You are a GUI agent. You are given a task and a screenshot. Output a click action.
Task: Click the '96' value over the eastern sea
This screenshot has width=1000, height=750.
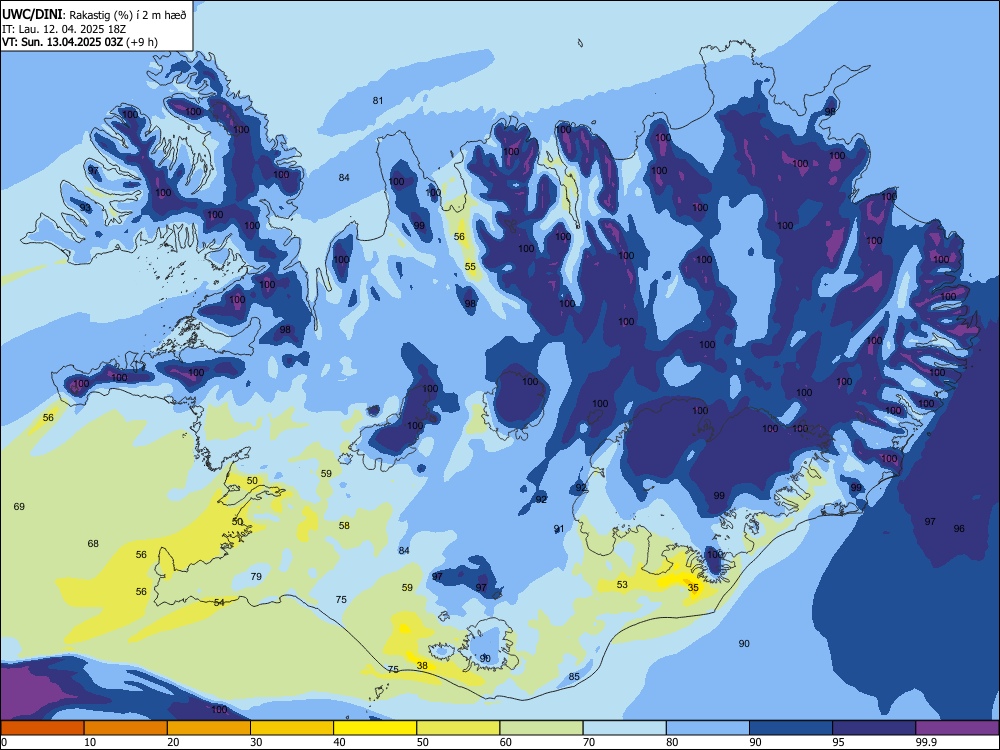[959, 528]
